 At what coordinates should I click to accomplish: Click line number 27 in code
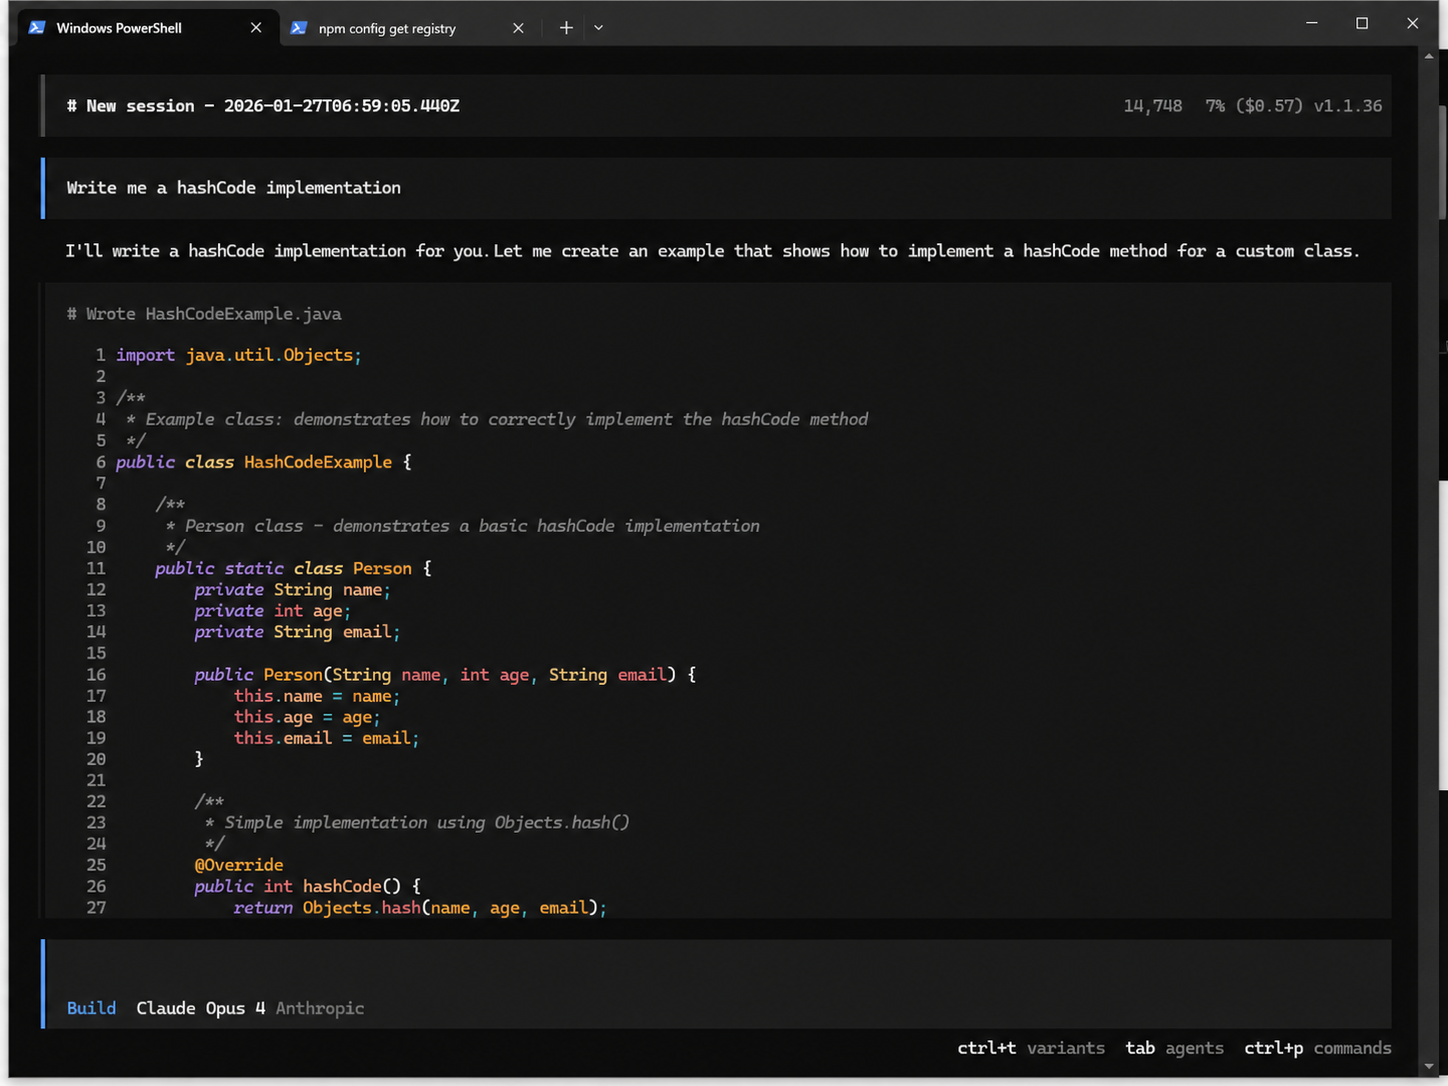coord(96,908)
